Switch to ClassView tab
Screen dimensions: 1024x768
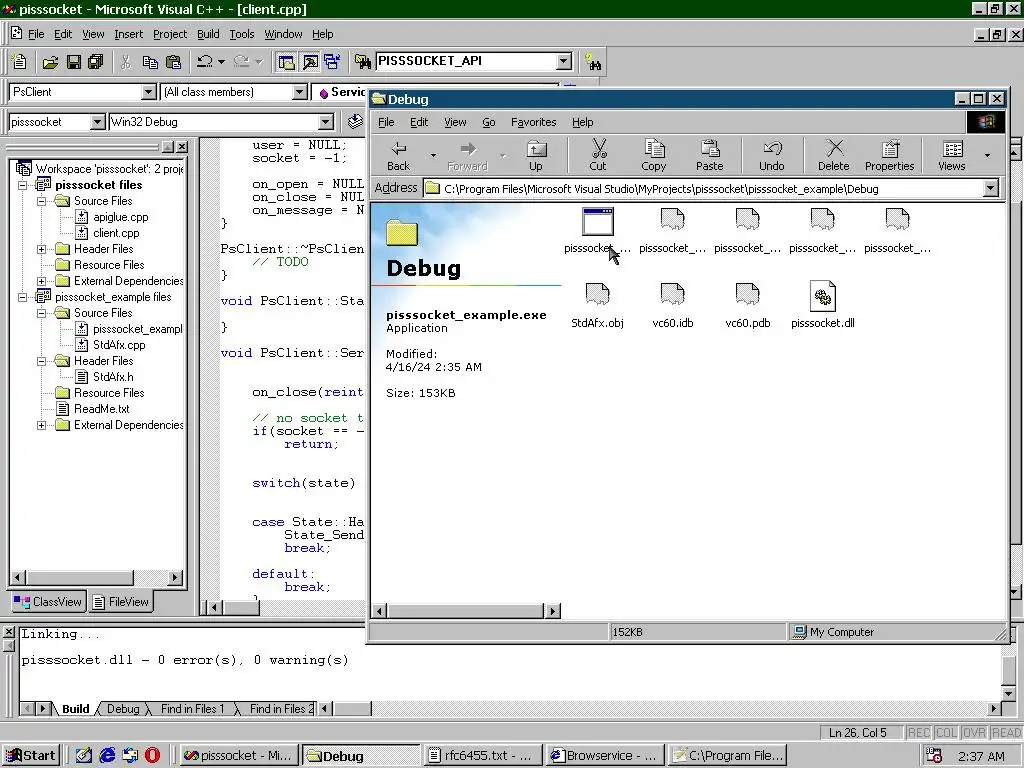coord(48,601)
